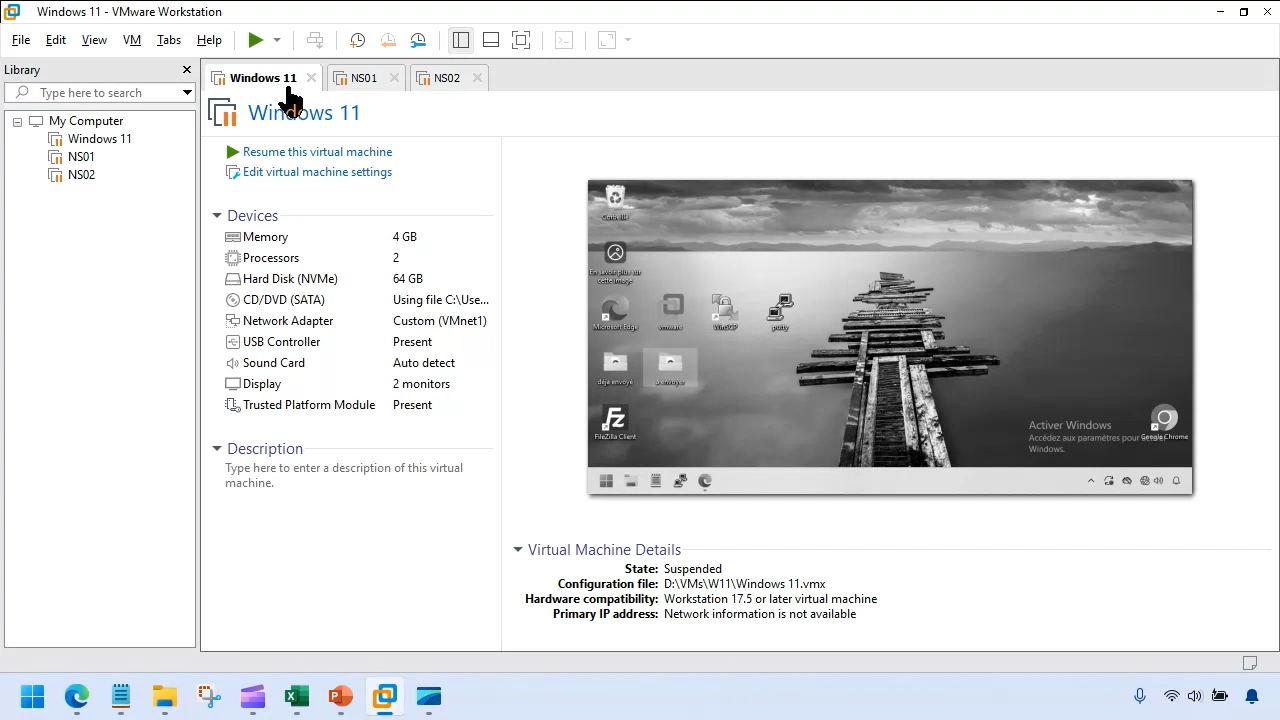
Task: Revert the VM to its snapshot
Action: click(388, 40)
